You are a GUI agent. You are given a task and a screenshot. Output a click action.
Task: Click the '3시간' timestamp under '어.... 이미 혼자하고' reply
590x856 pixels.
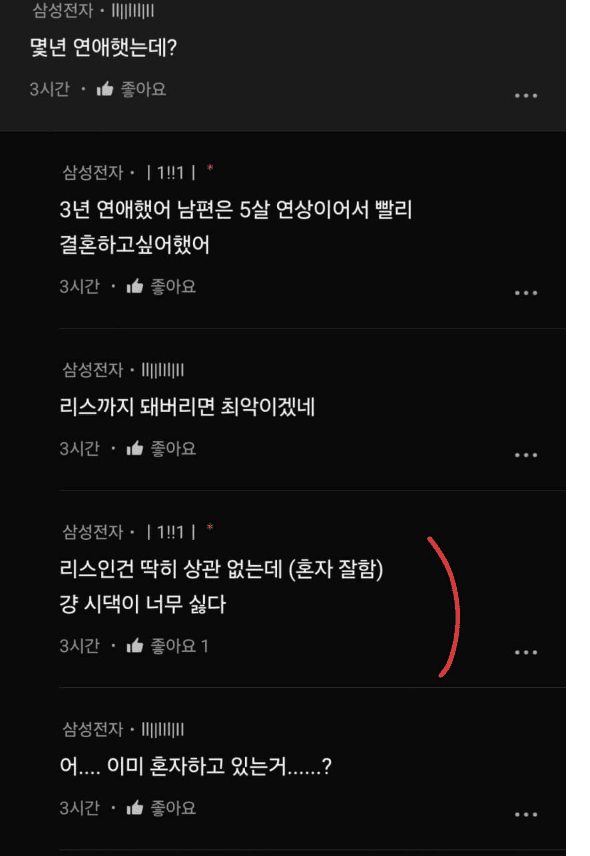80,808
